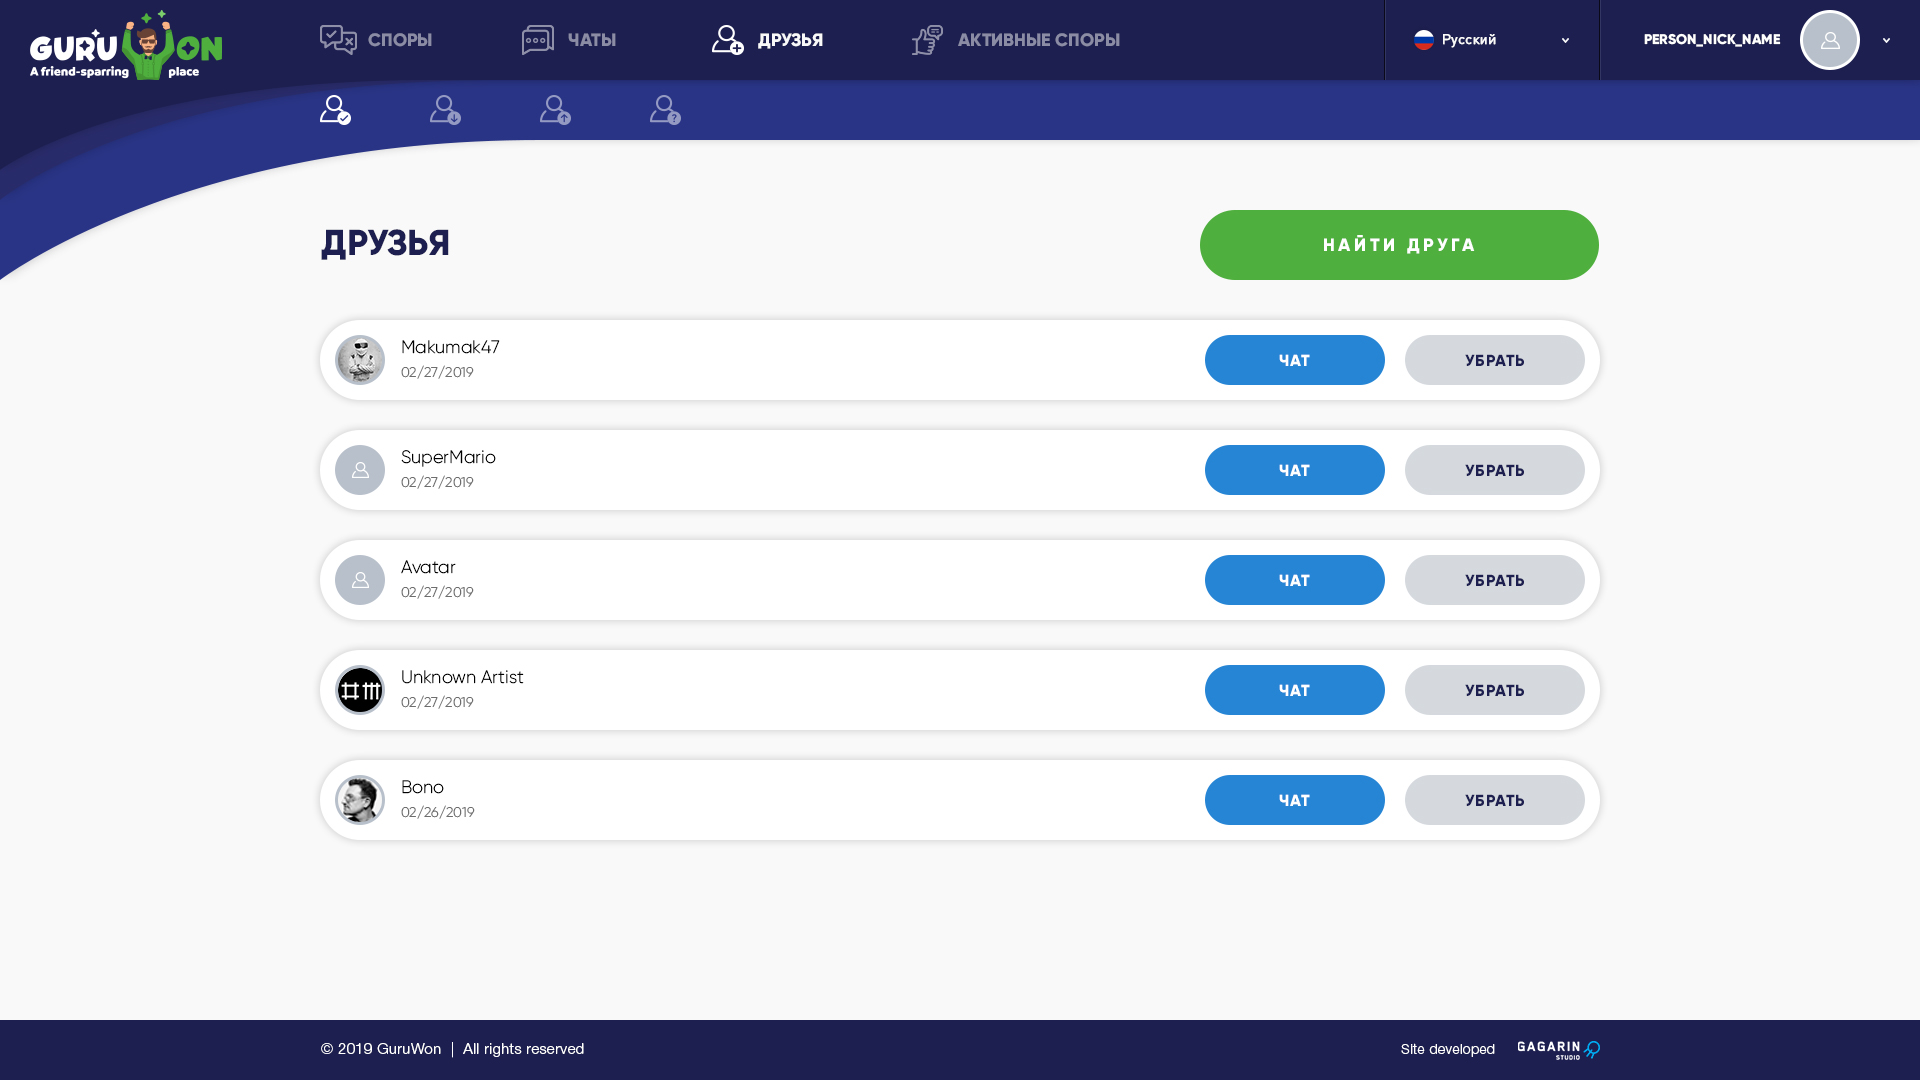Open incoming friend requests icon with down arrow
The height and width of the screenshot is (1080, 1920).
(445, 110)
